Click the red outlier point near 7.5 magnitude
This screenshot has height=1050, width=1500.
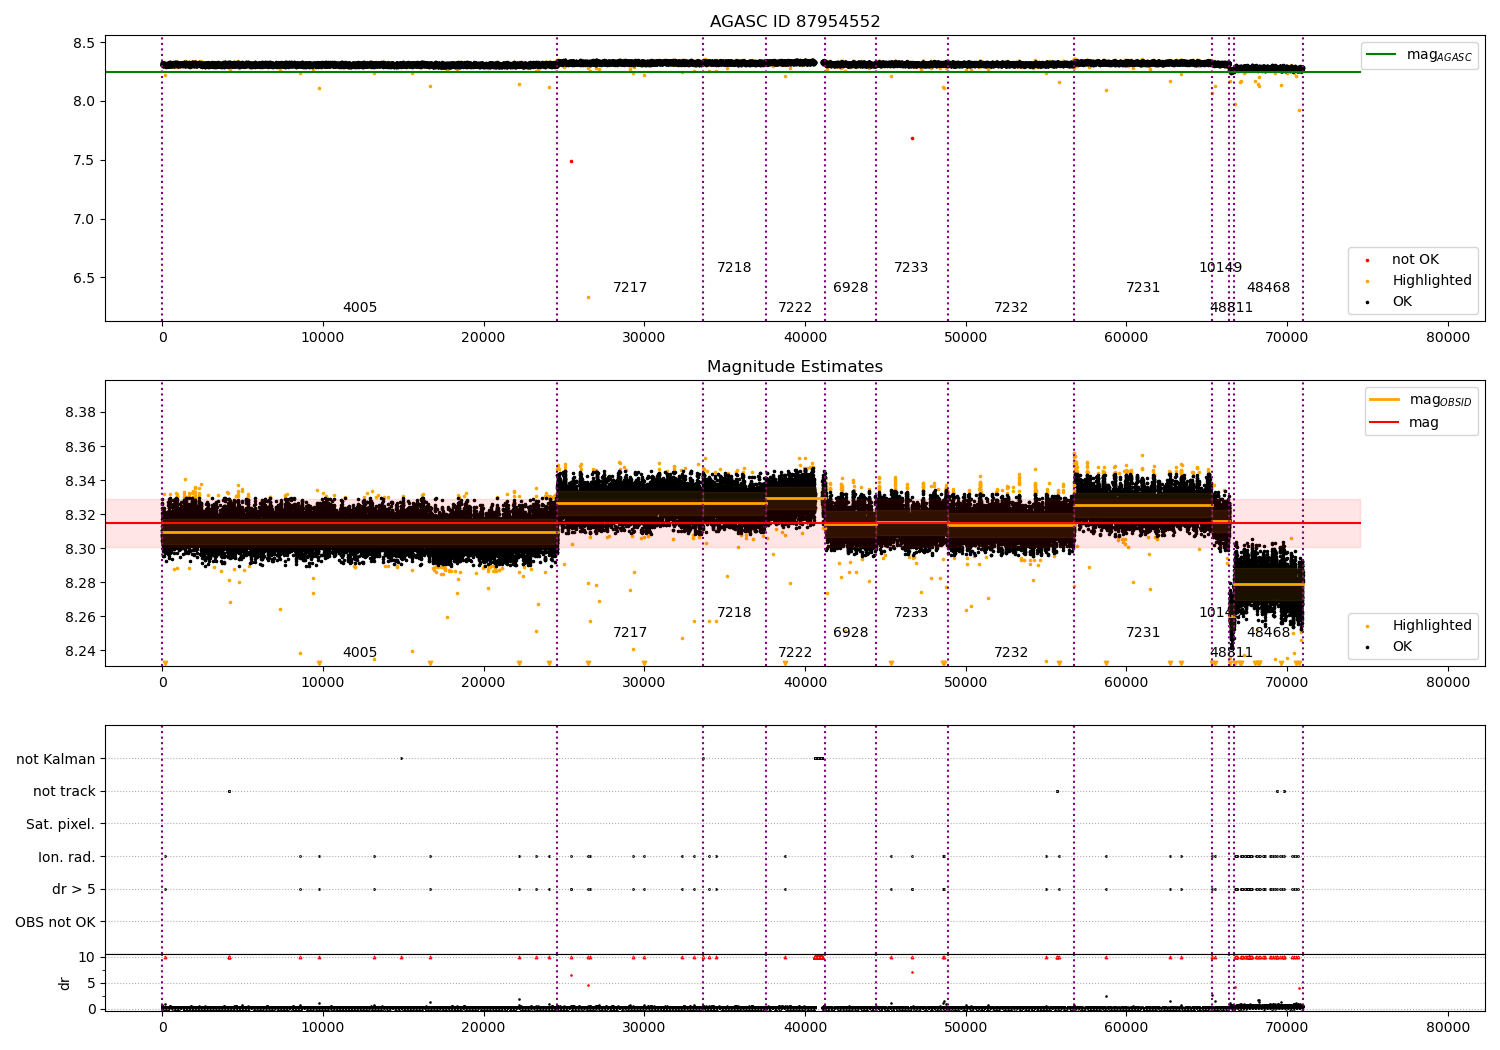(571, 161)
